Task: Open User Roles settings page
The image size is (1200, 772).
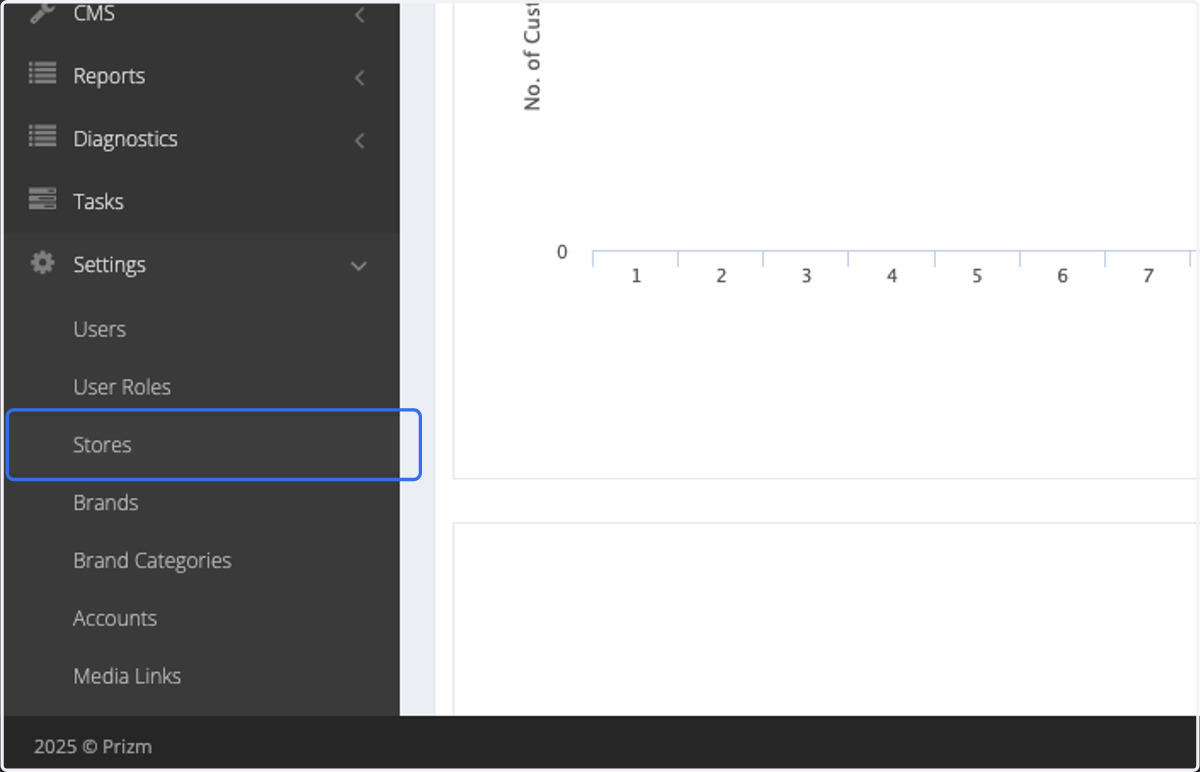Action: (x=122, y=387)
